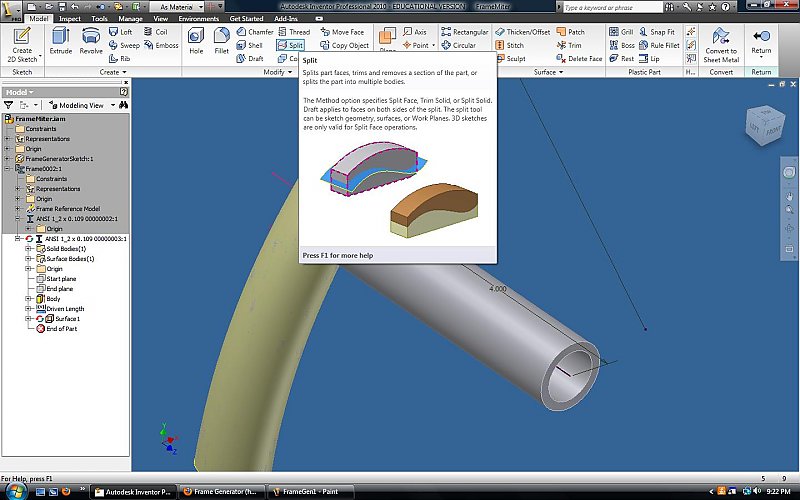
Task: Open the Model browser header dropdown
Action: (19, 92)
